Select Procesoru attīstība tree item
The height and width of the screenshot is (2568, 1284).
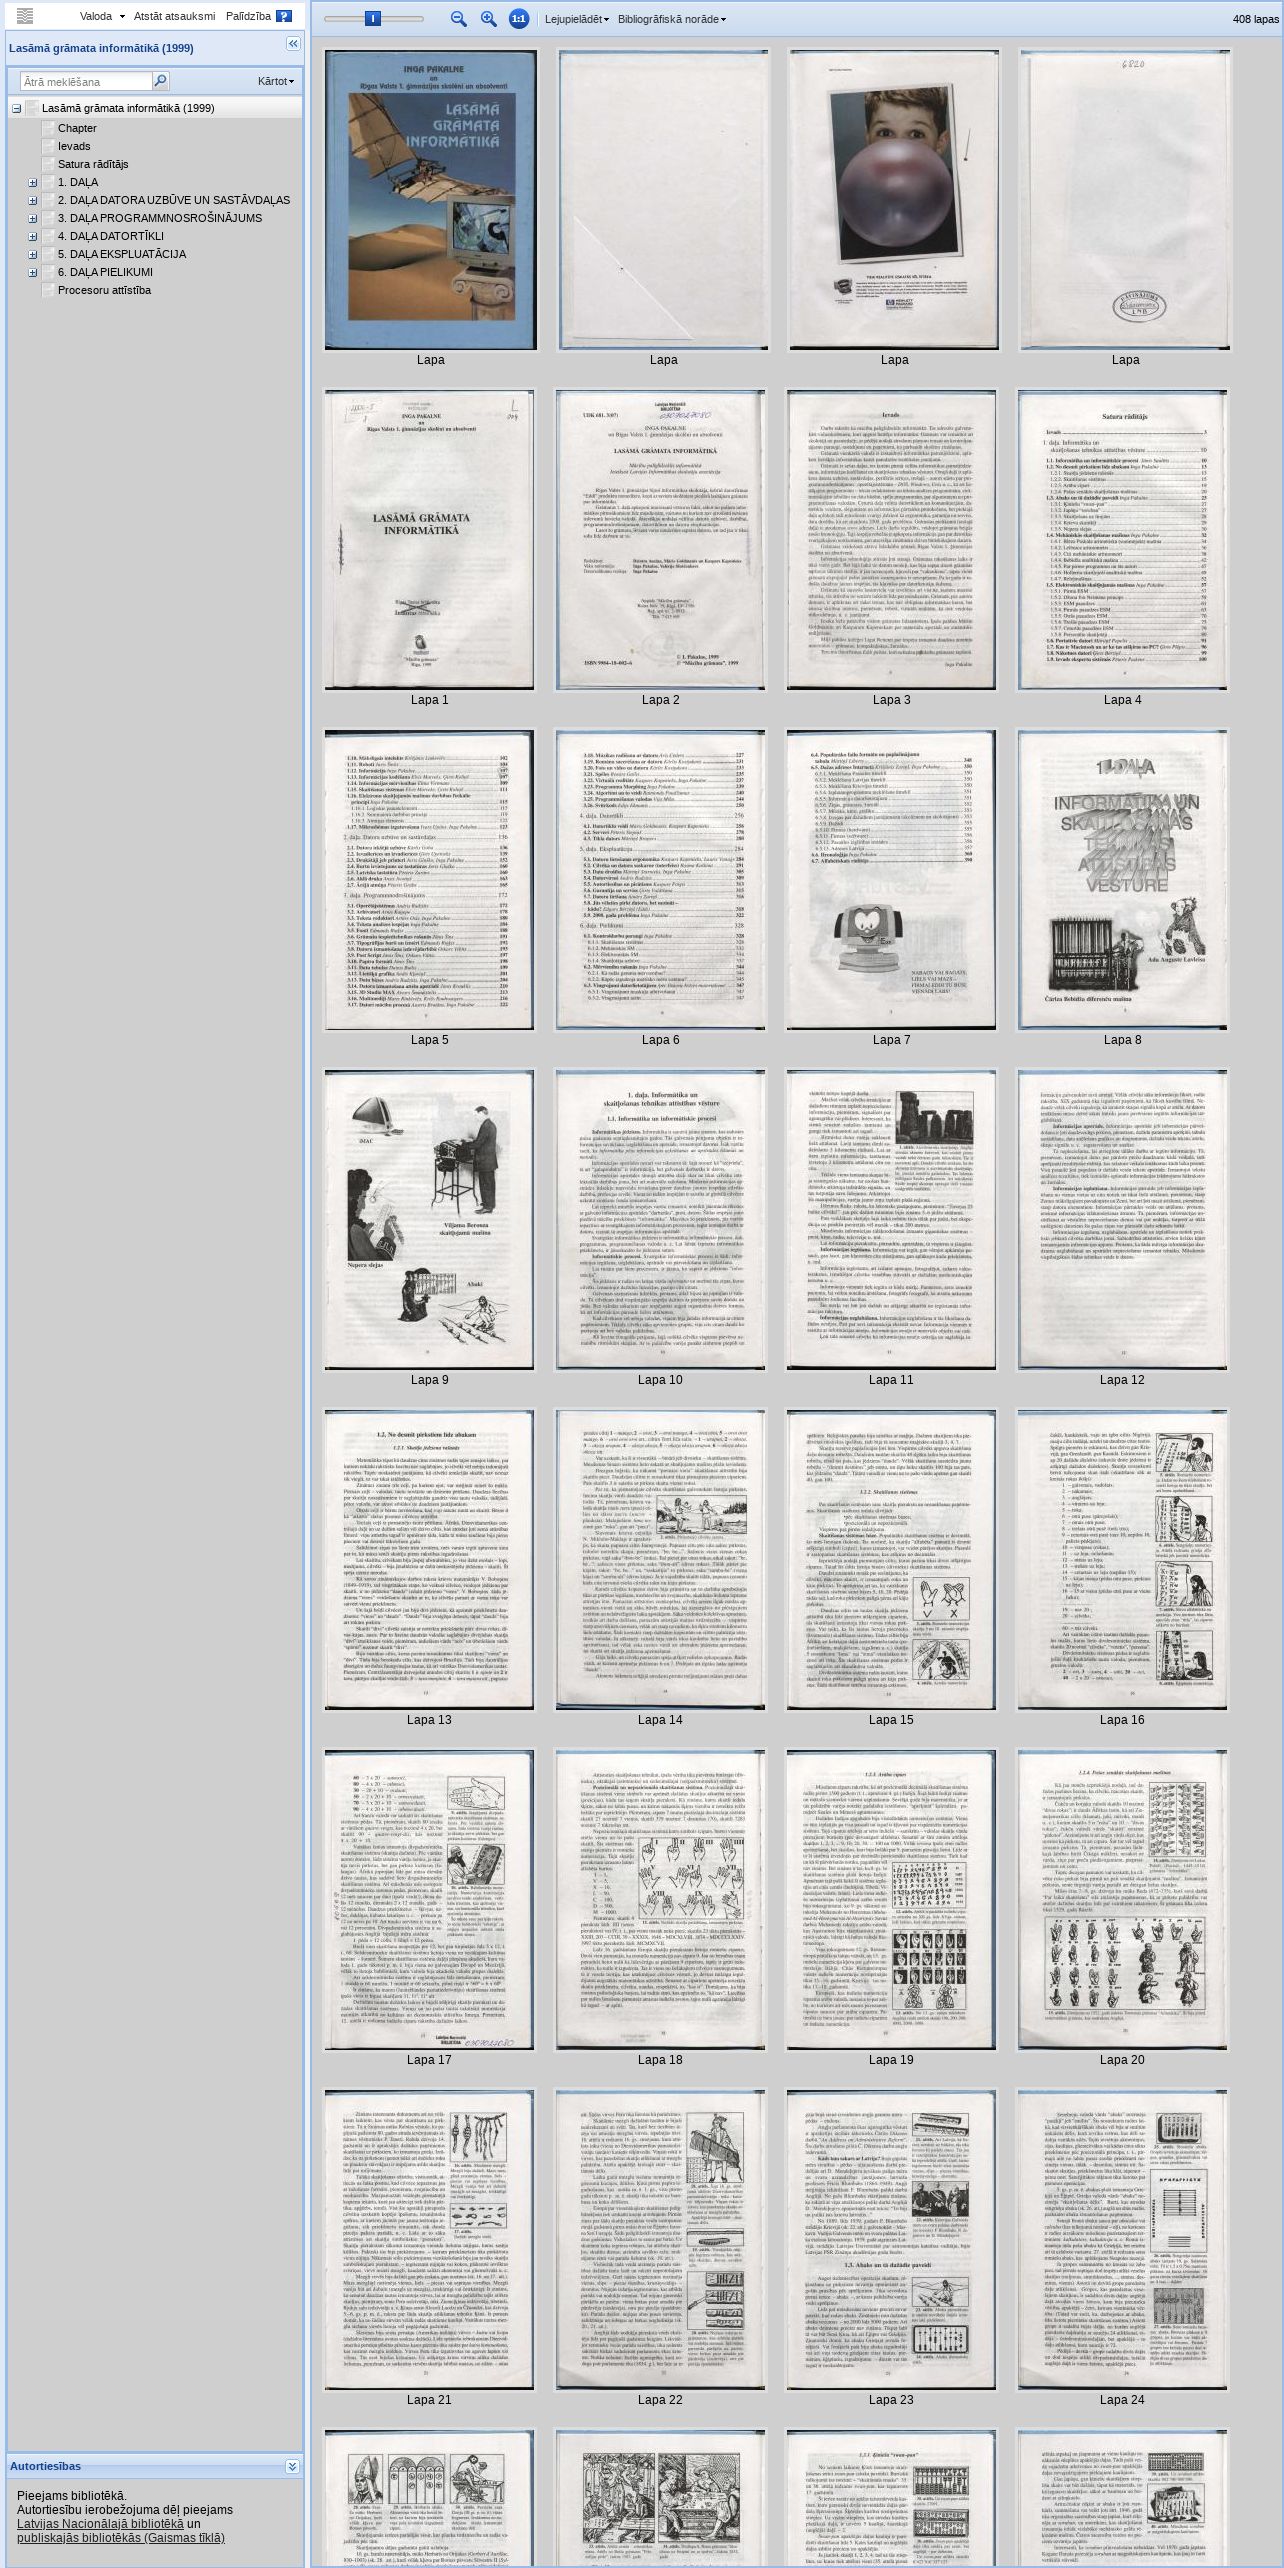(104, 290)
